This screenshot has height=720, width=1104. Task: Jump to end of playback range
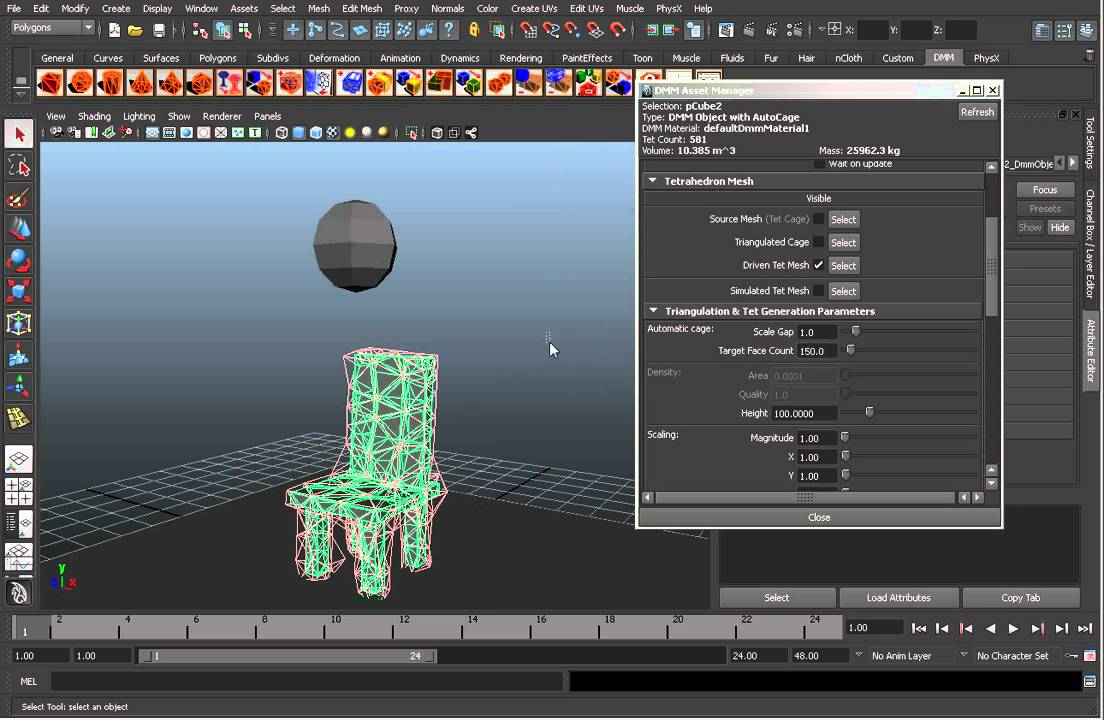pos(1085,628)
